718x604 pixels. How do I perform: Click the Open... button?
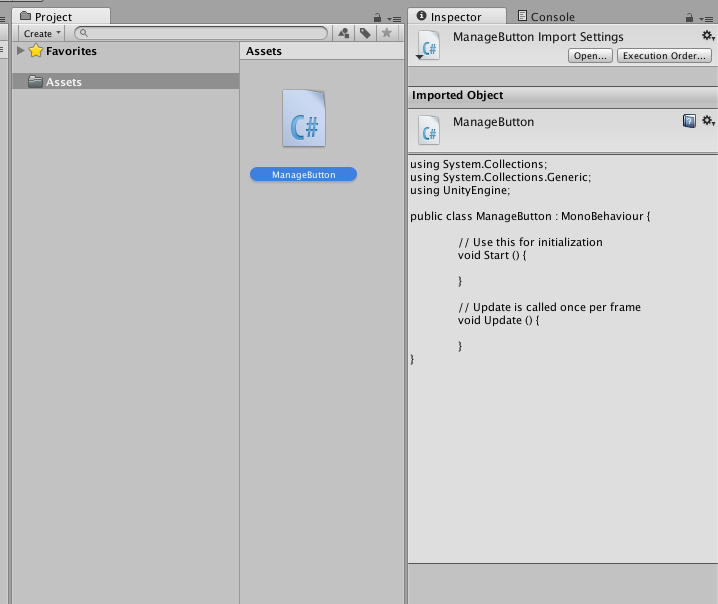point(590,55)
